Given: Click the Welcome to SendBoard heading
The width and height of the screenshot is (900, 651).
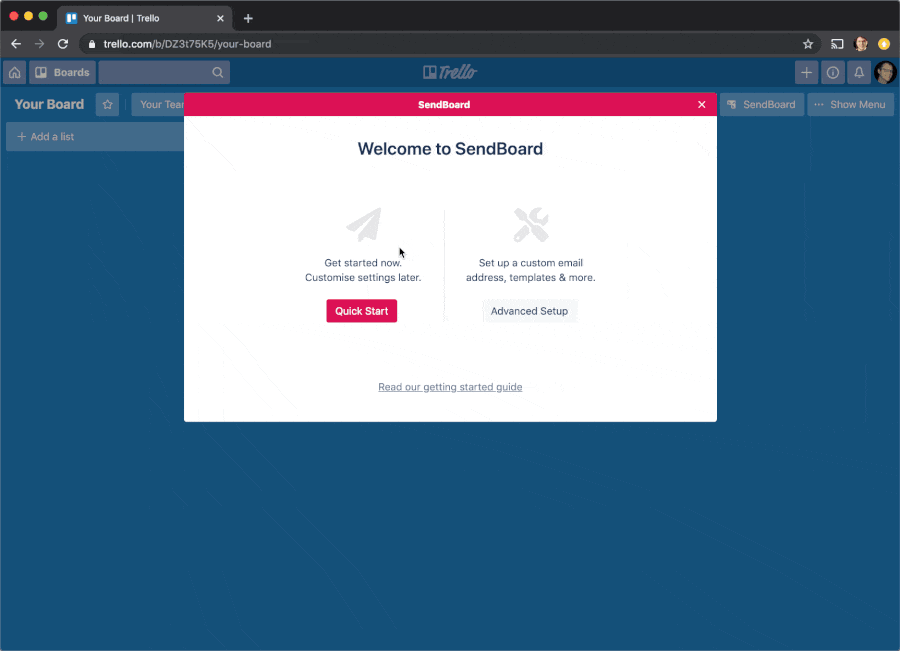Looking at the screenshot, I should (x=450, y=149).
